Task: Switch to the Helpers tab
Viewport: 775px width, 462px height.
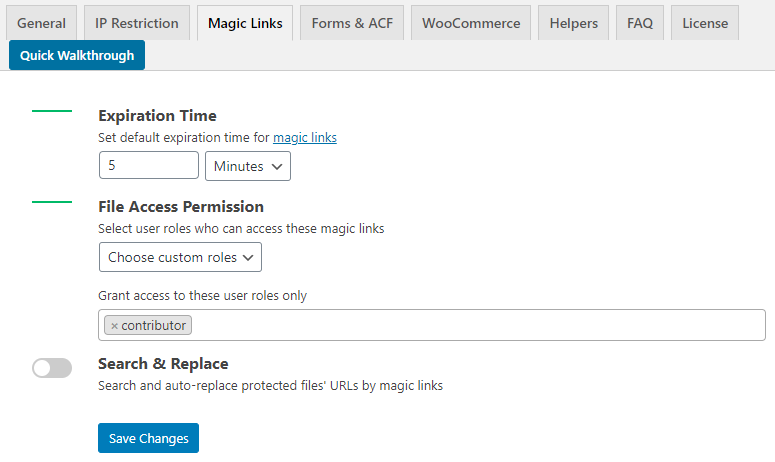Action: point(574,23)
